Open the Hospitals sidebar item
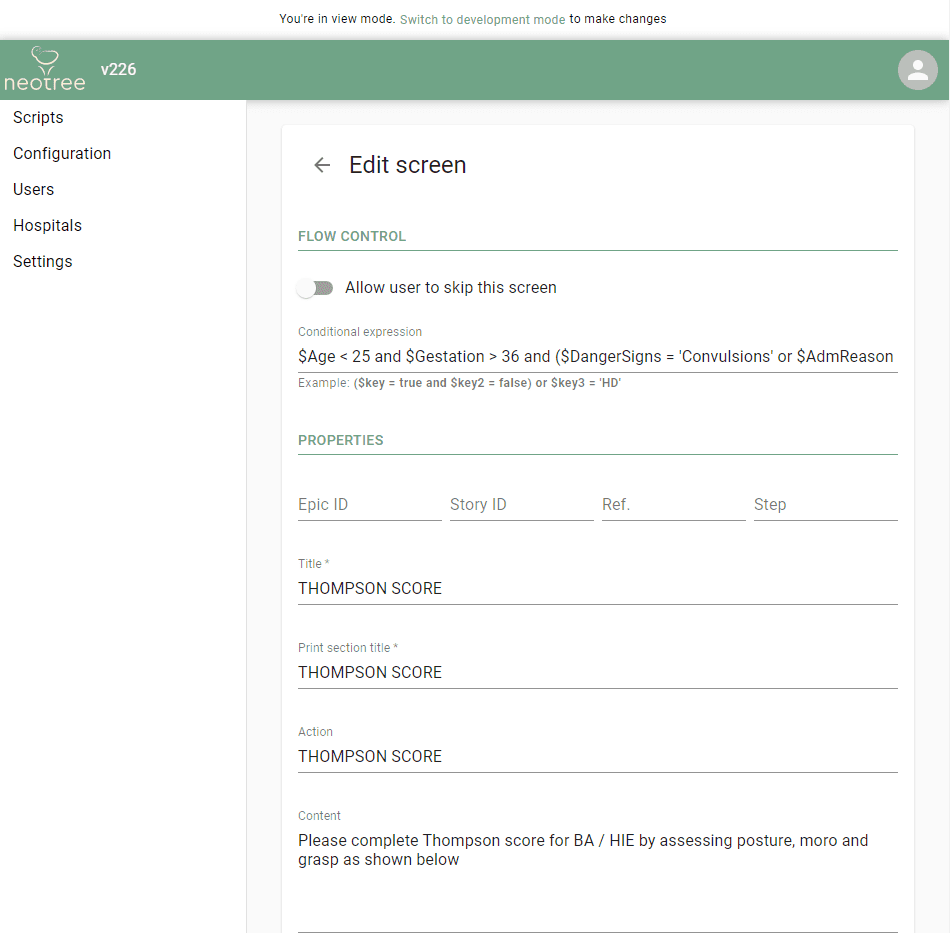This screenshot has height=933, width=950. point(48,226)
